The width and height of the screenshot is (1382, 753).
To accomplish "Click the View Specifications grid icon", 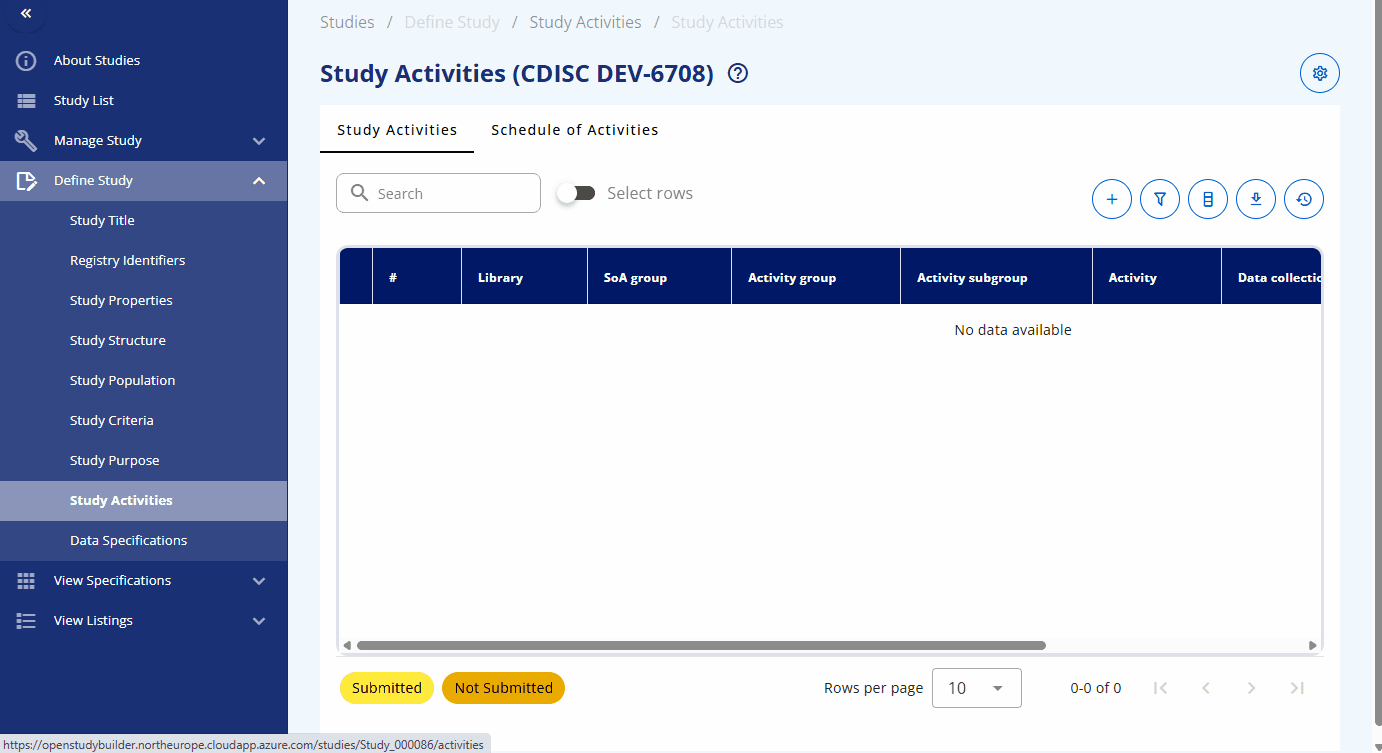I will click(26, 581).
